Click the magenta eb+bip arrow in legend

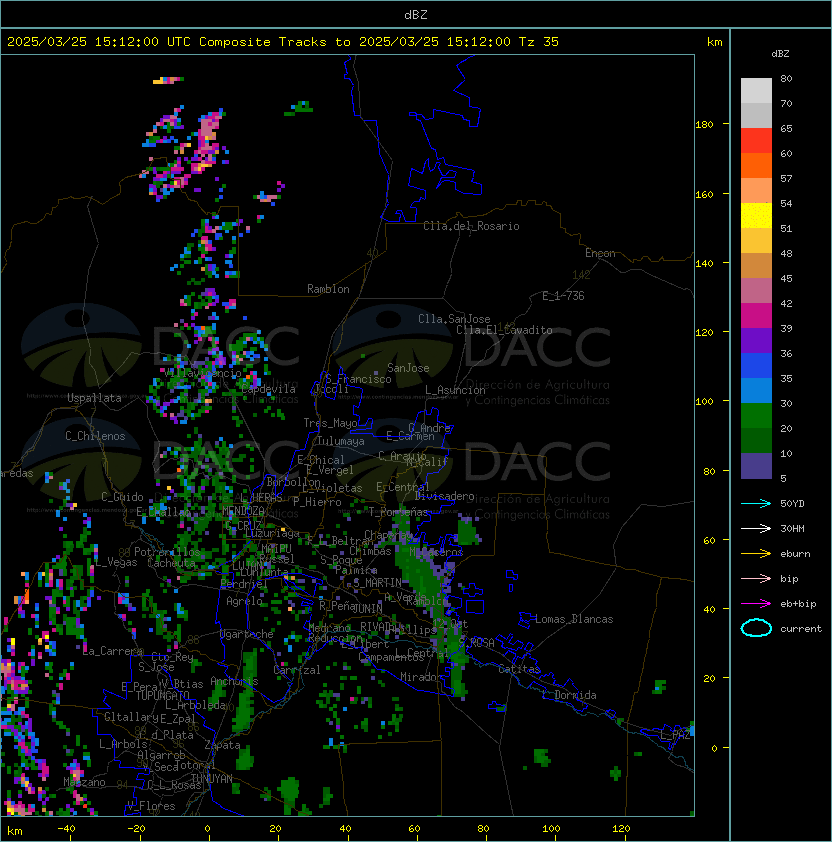point(756,604)
